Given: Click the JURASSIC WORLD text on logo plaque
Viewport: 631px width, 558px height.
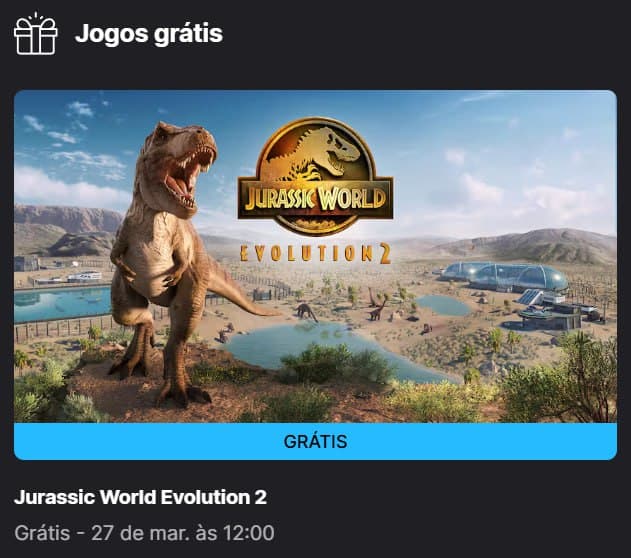Looking at the screenshot, I should 316,199.
